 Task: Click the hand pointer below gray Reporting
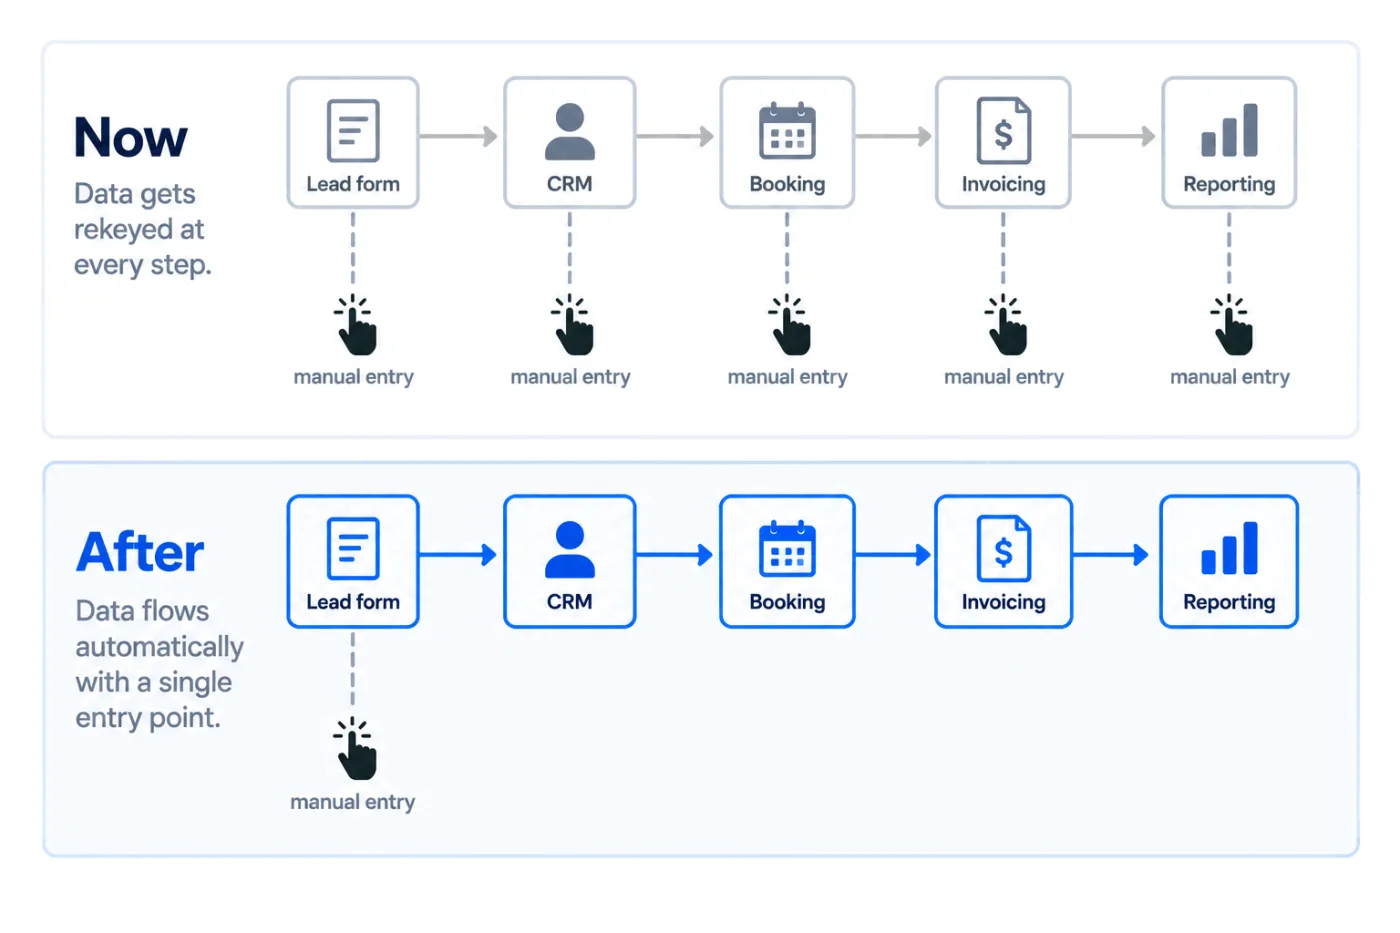pyautogui.click(x=1232, y=325)
